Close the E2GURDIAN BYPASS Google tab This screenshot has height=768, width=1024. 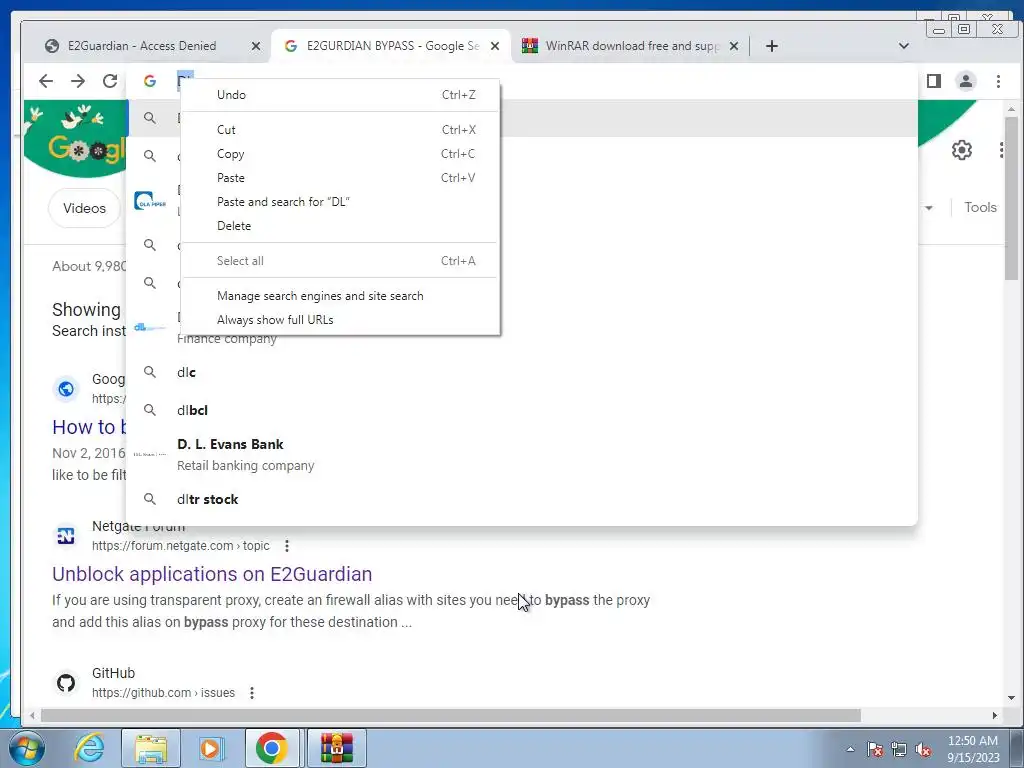pos(495,46)
